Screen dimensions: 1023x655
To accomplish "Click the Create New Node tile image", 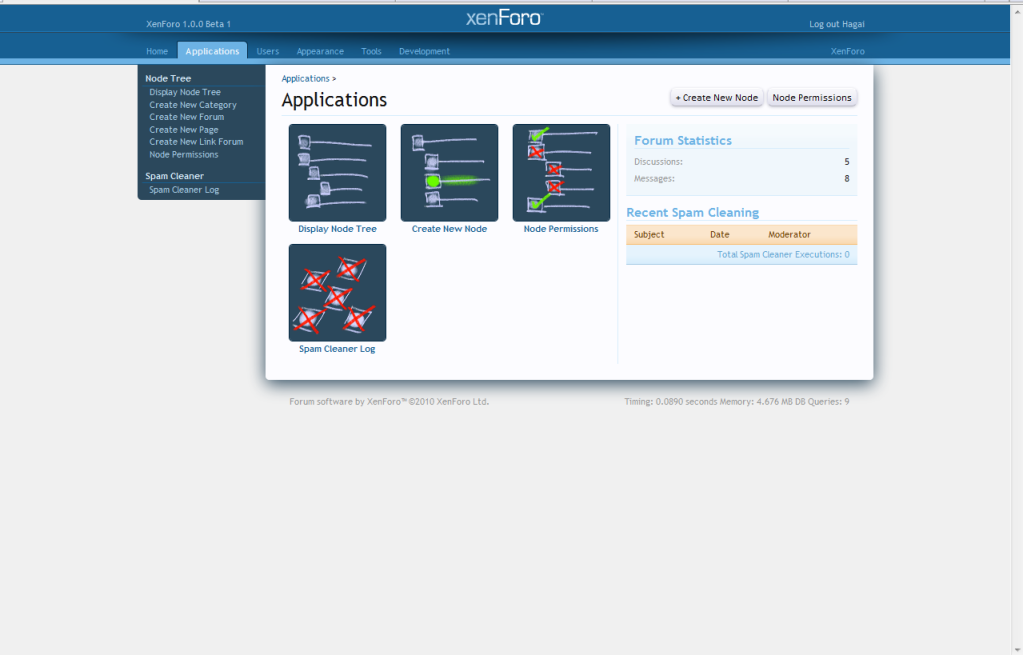I will point(450,173).
